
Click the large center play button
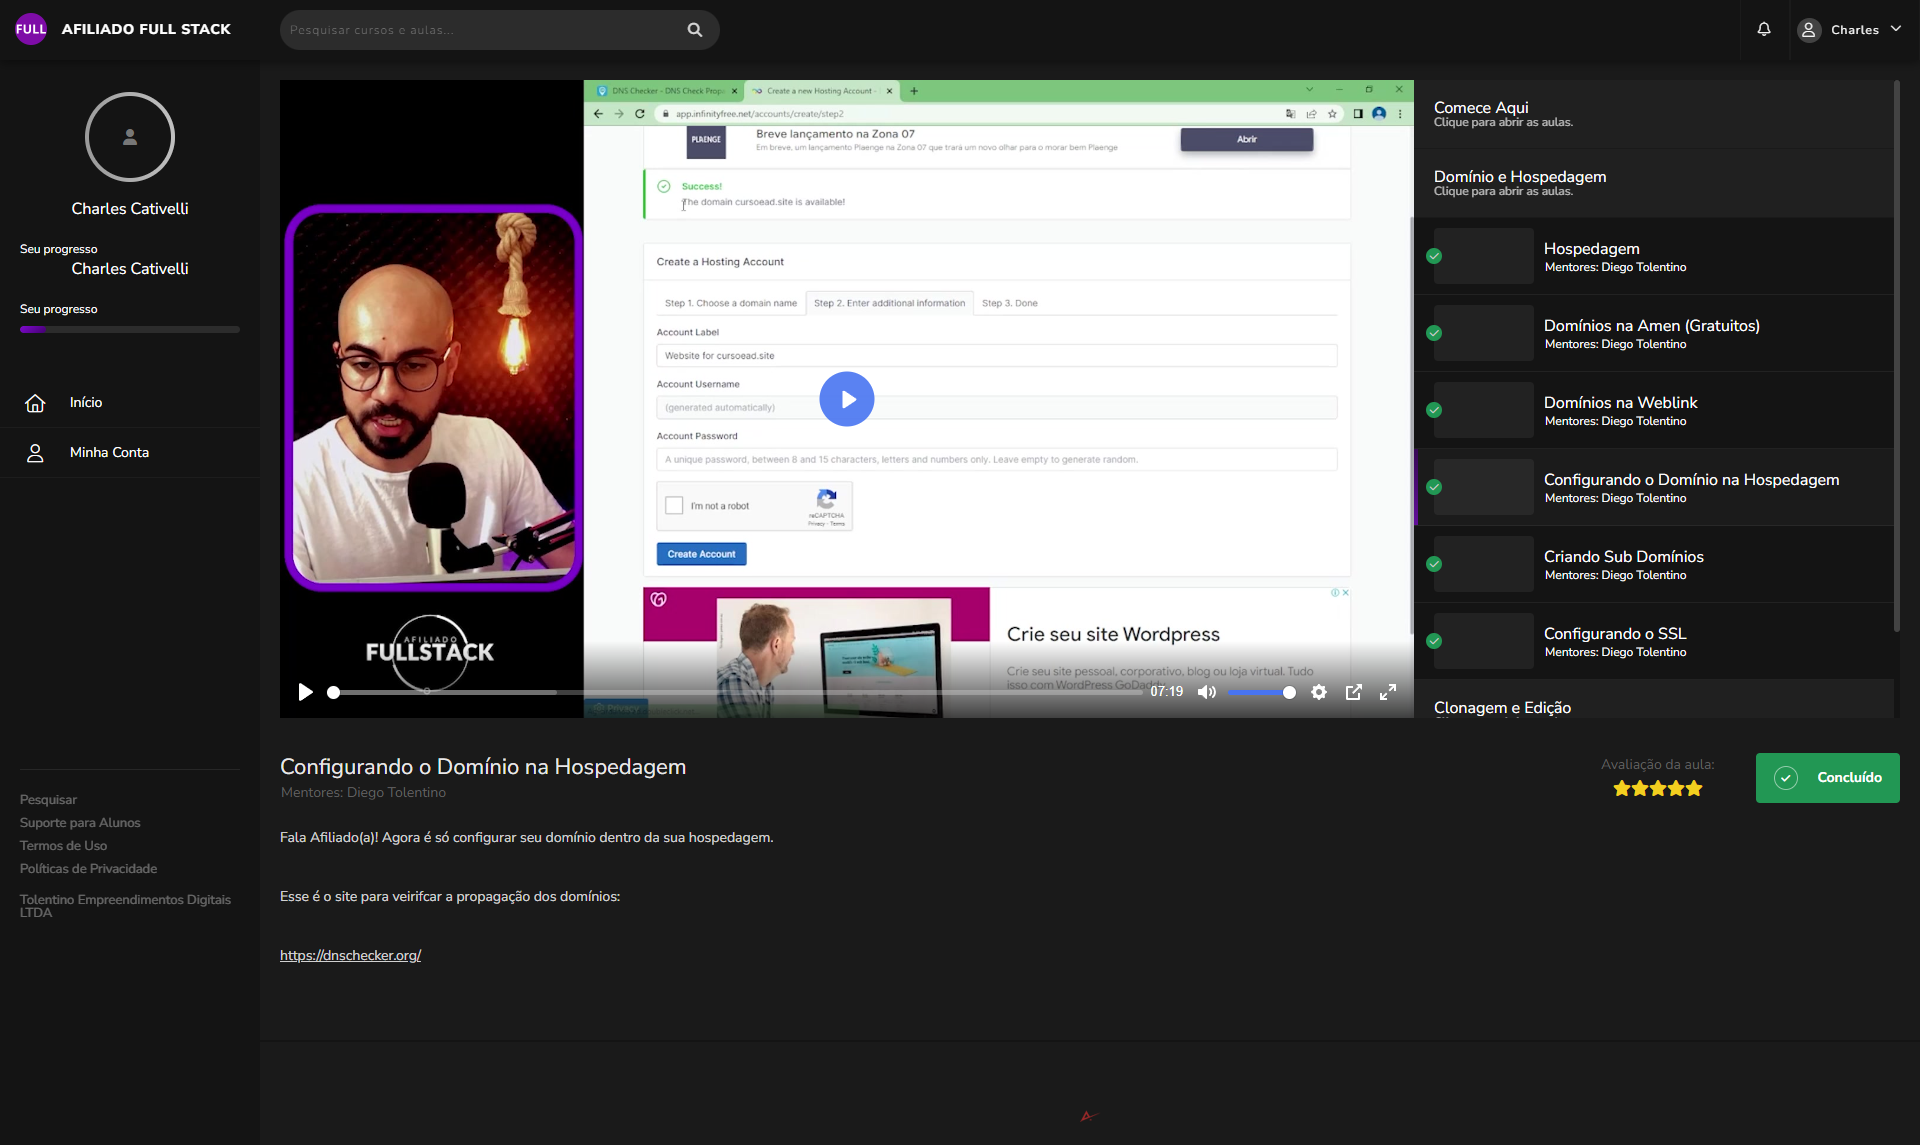(846, 399)
